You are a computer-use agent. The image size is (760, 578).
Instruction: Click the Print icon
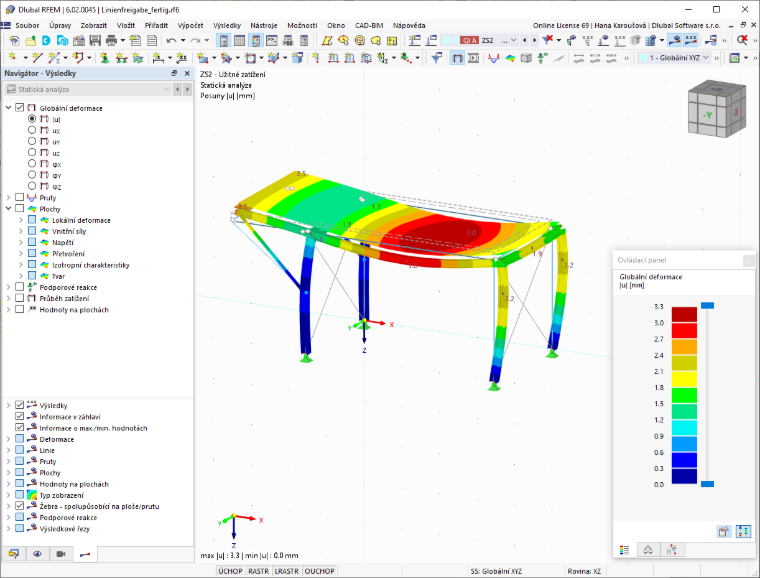111,41
